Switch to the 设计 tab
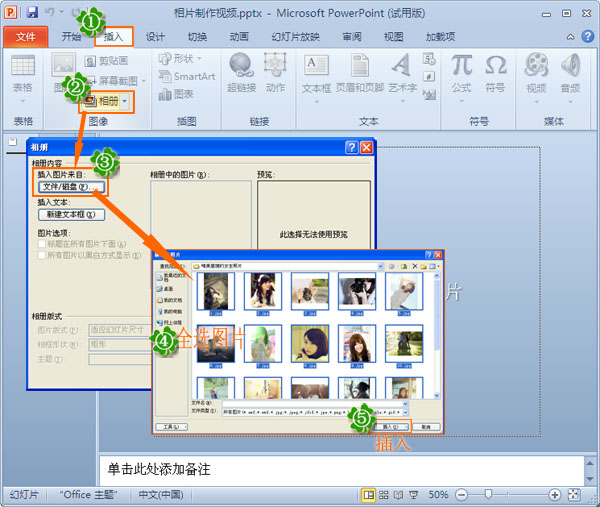 [x=155, y=37]
